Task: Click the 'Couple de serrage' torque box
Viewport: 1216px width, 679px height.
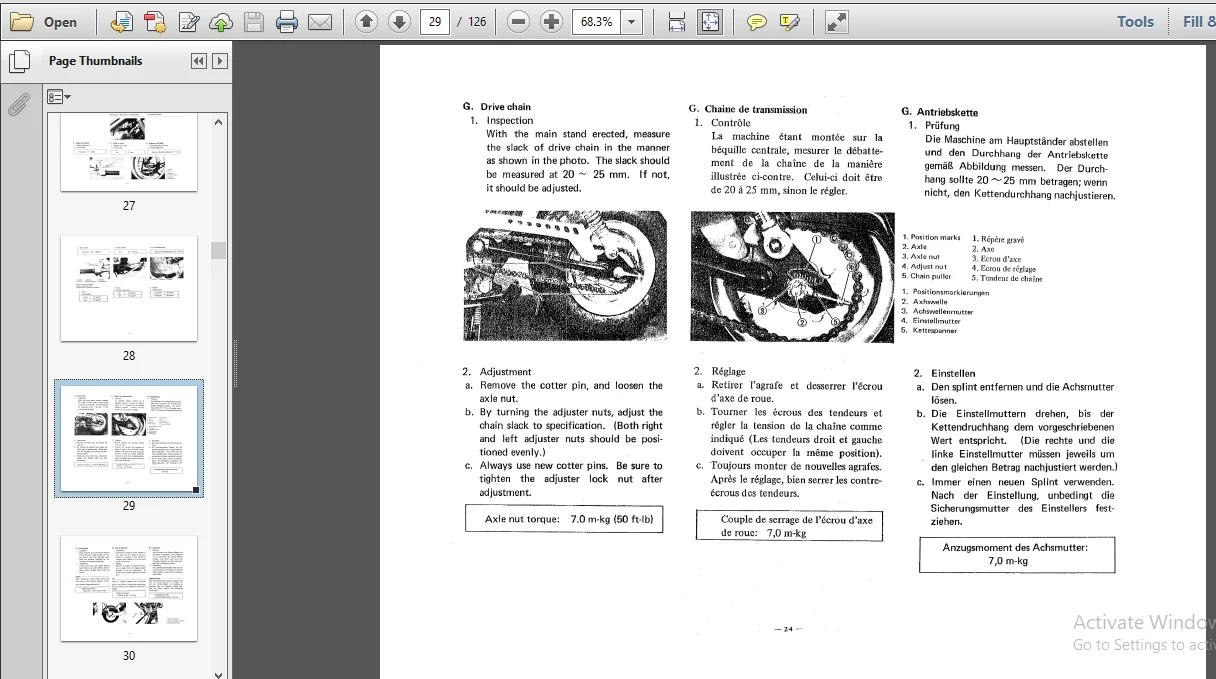Action: 790,526
